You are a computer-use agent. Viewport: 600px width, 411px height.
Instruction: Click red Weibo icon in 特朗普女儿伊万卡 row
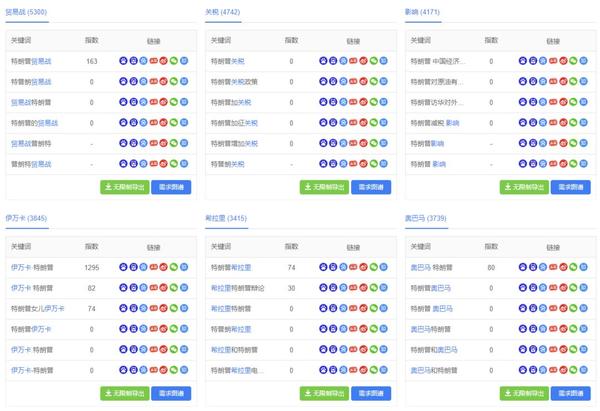point(164,308)
